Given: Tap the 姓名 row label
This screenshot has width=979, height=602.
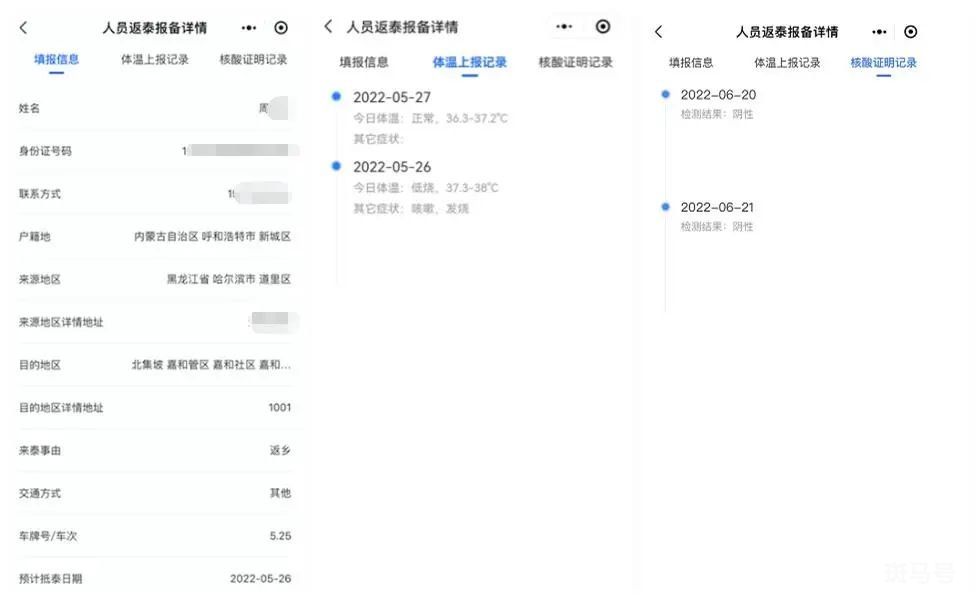Looking at the screenshot, I should [29, 108].
